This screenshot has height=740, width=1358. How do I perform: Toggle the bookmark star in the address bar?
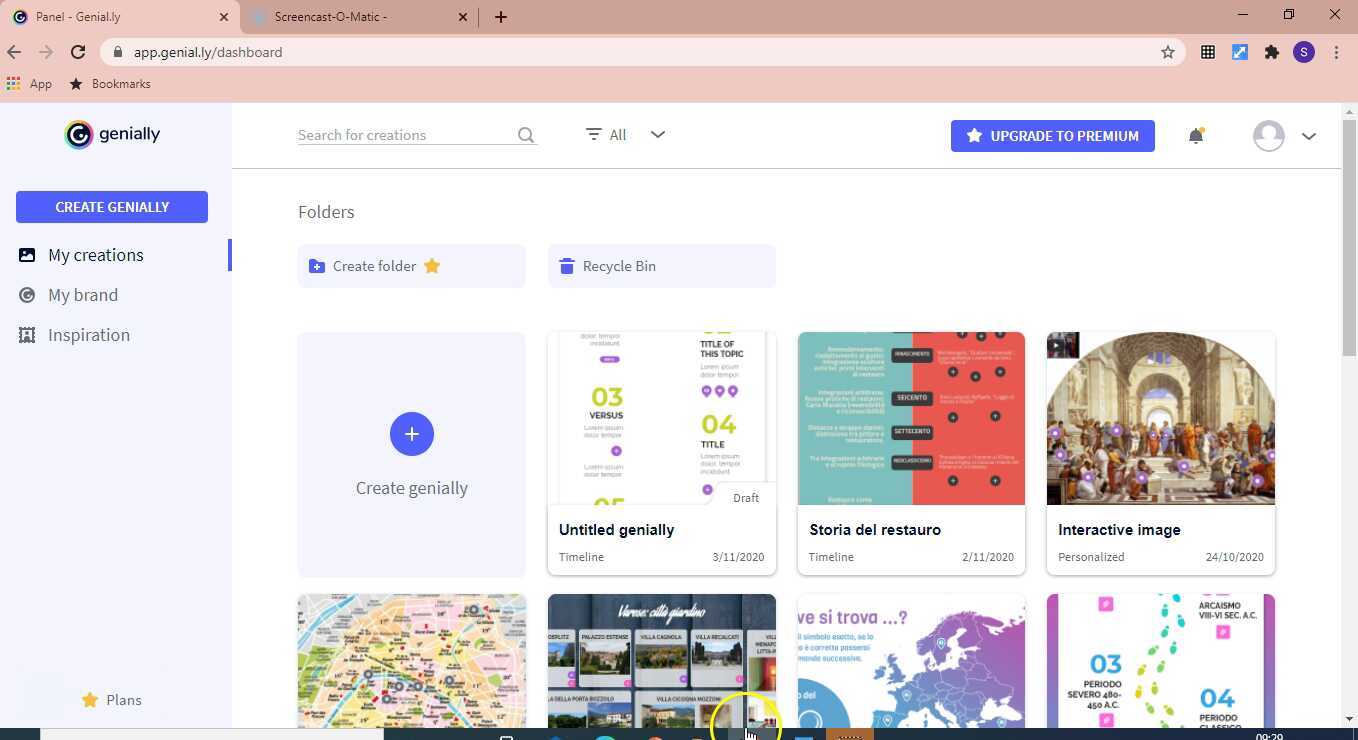click(x=1167, y=52)
